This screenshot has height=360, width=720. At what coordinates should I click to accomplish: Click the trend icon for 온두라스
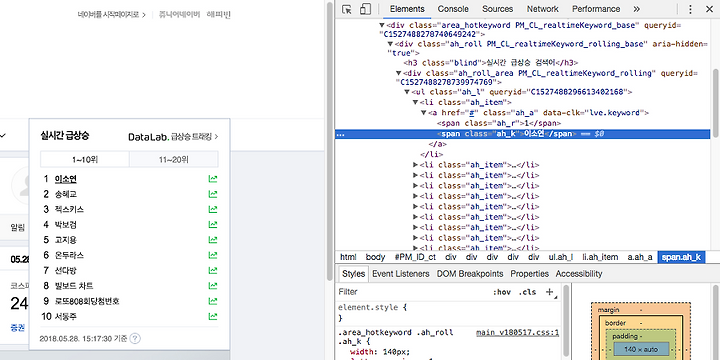click(x=213, y=255)
